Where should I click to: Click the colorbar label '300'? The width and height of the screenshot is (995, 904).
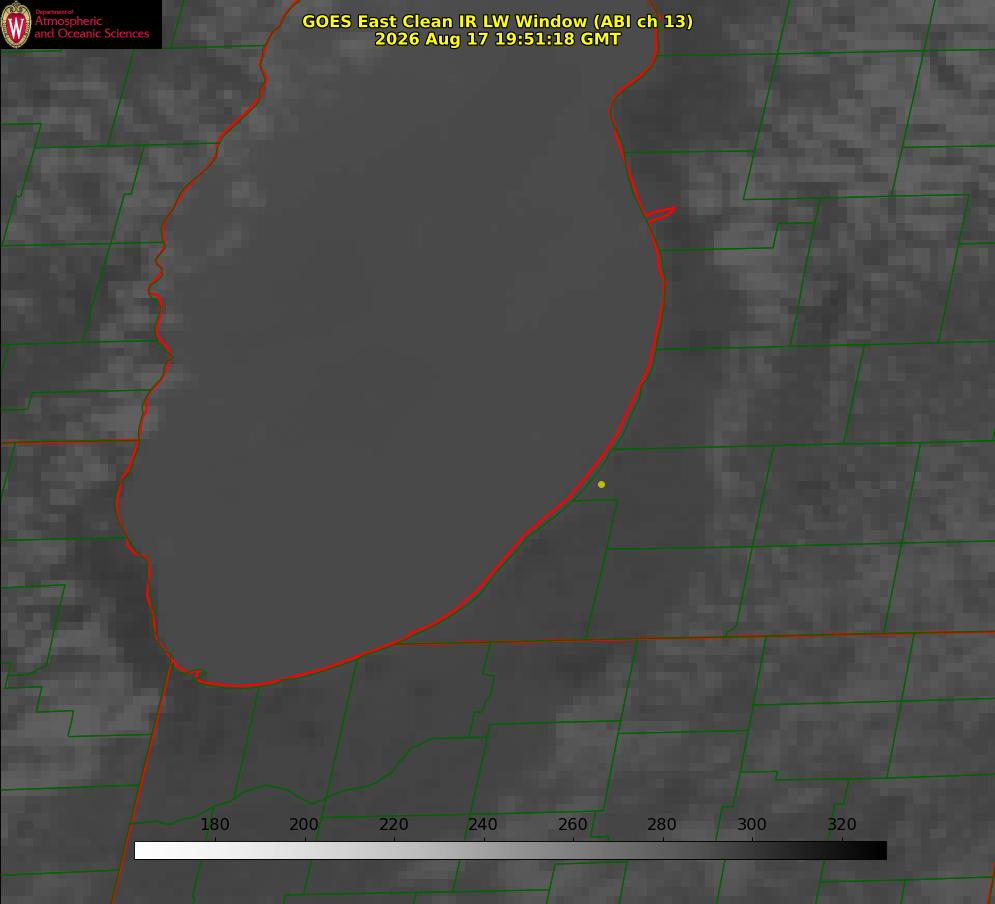tap(752, 824)
